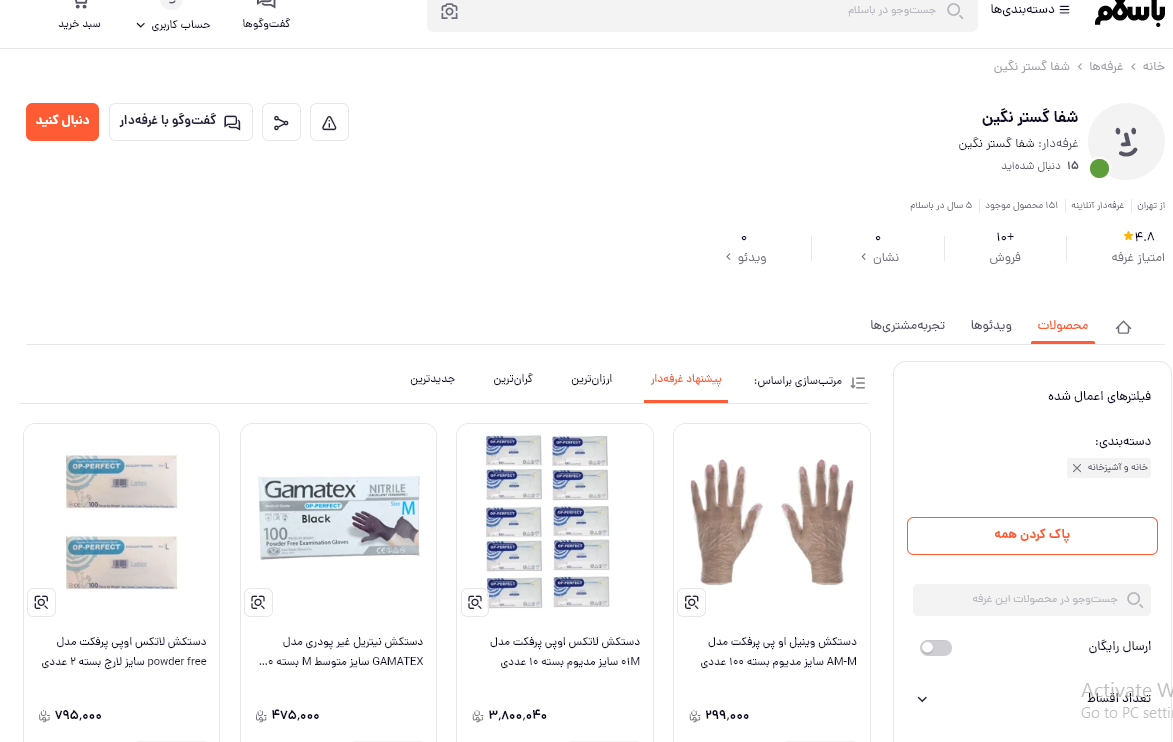Open the Gamatex nitrile gloves product image
Screen dimensions: 1173x742
(339, 518)
